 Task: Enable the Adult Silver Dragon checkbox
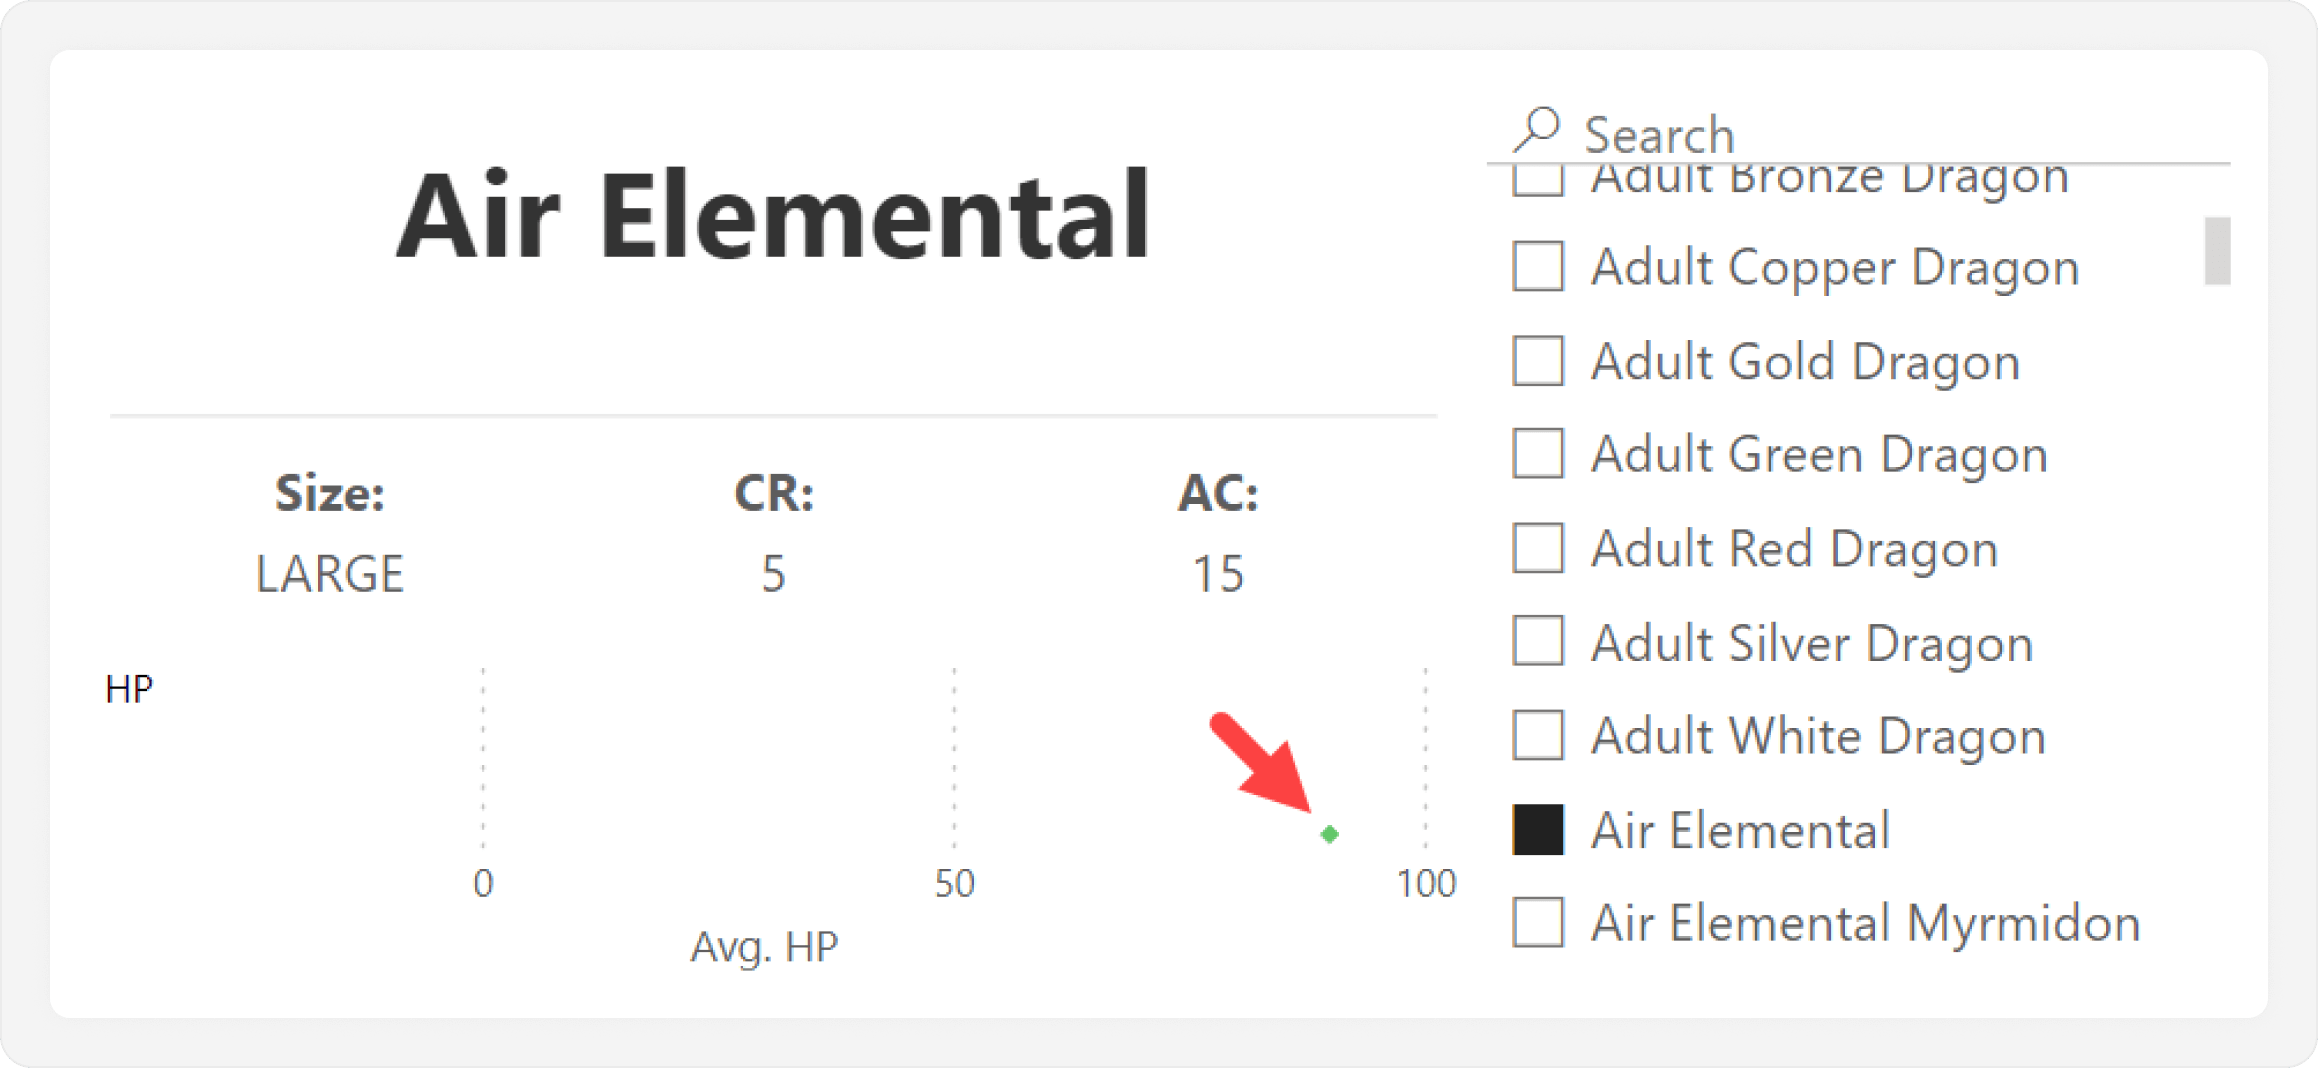pyautogui.click(x=1538, y=641)
